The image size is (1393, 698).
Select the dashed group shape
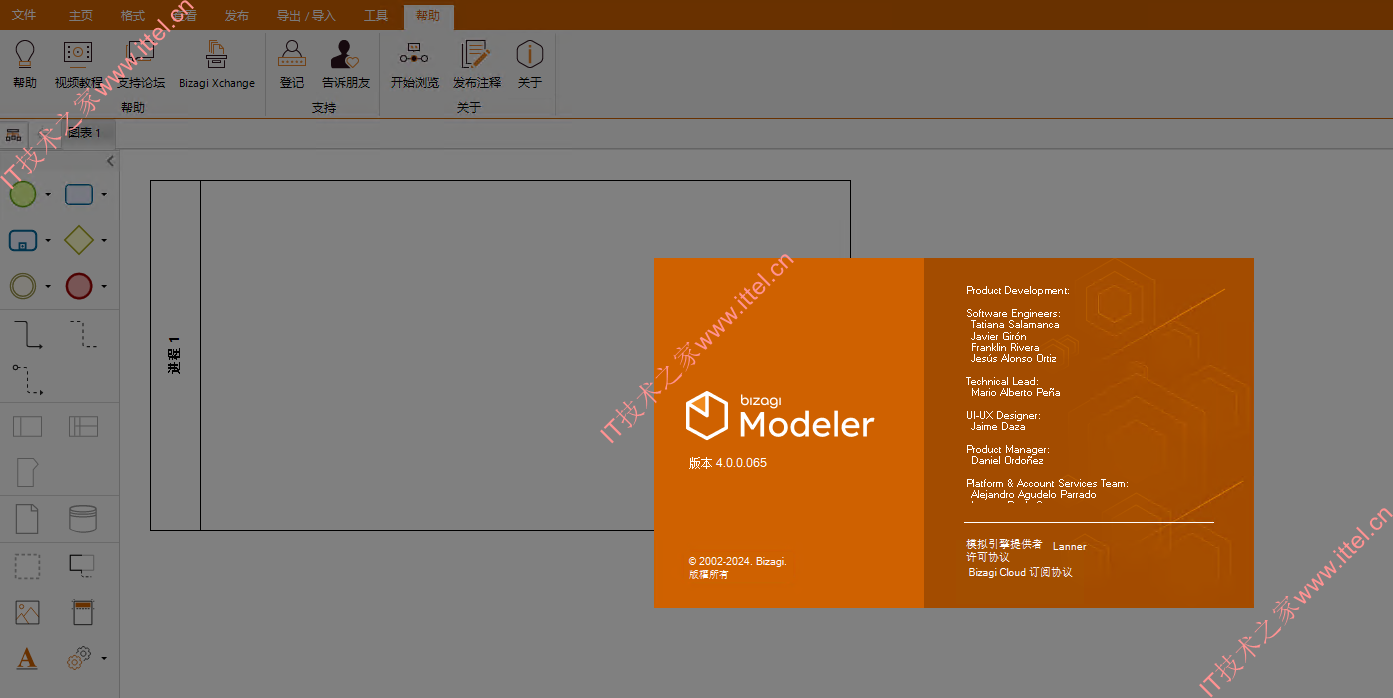click(x=27, y=566)
